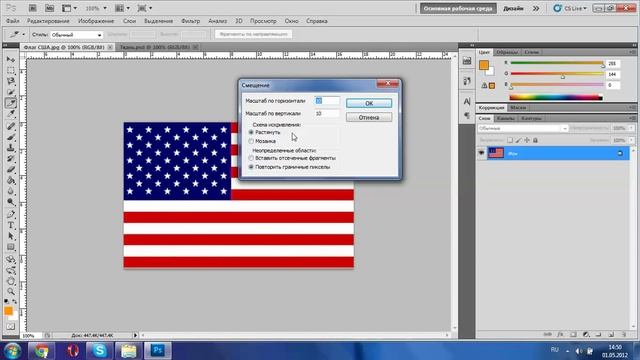Select the 3D Rotate tool
Image resolution: width=640 pixels, height=360 pixels.
[11, 259]
